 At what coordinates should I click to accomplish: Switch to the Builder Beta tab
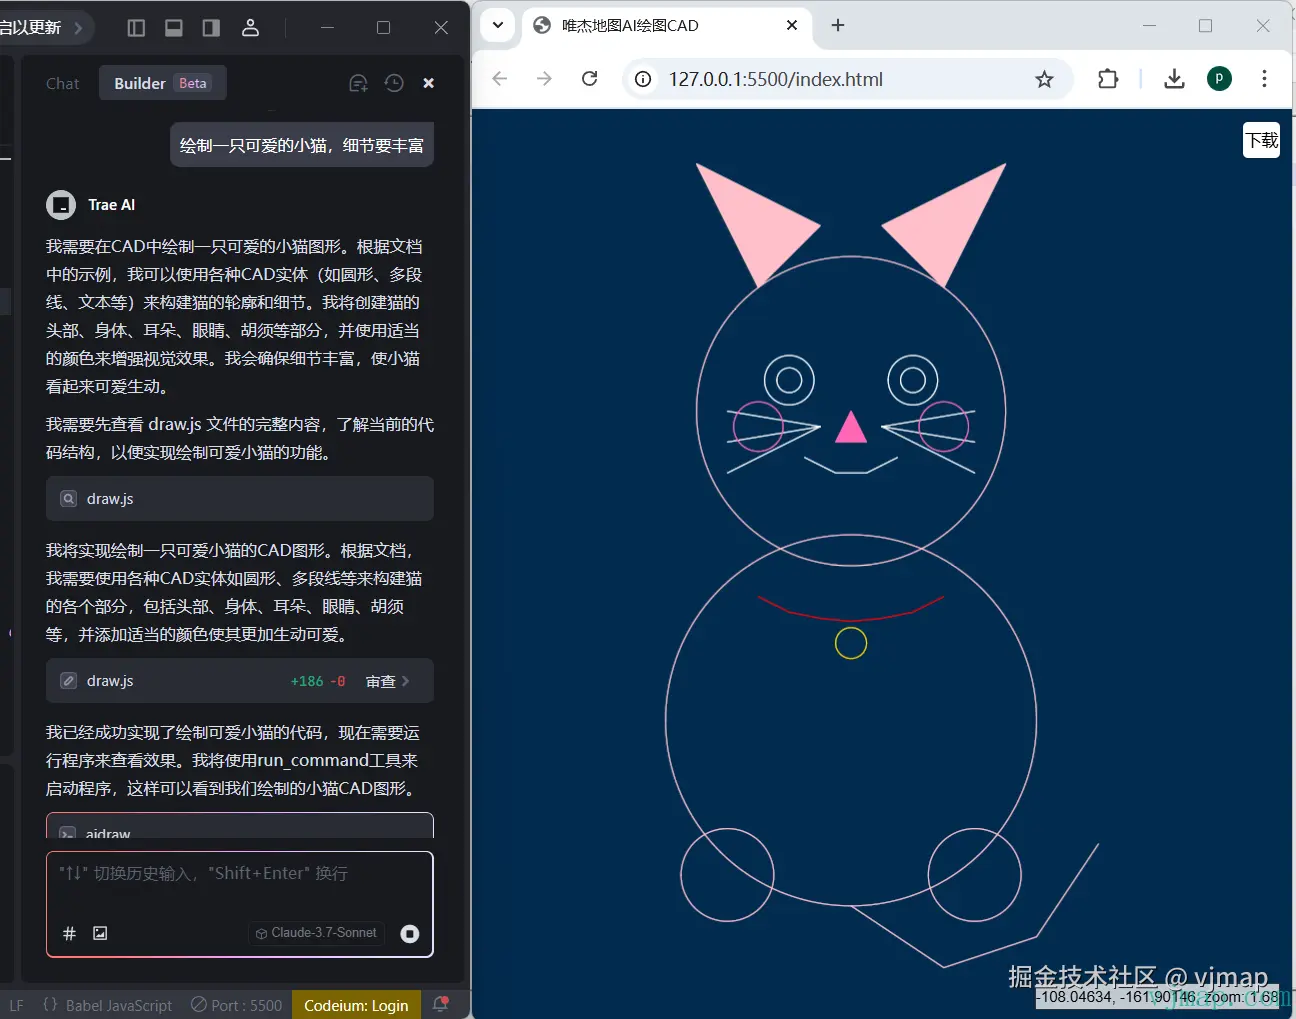162,83
